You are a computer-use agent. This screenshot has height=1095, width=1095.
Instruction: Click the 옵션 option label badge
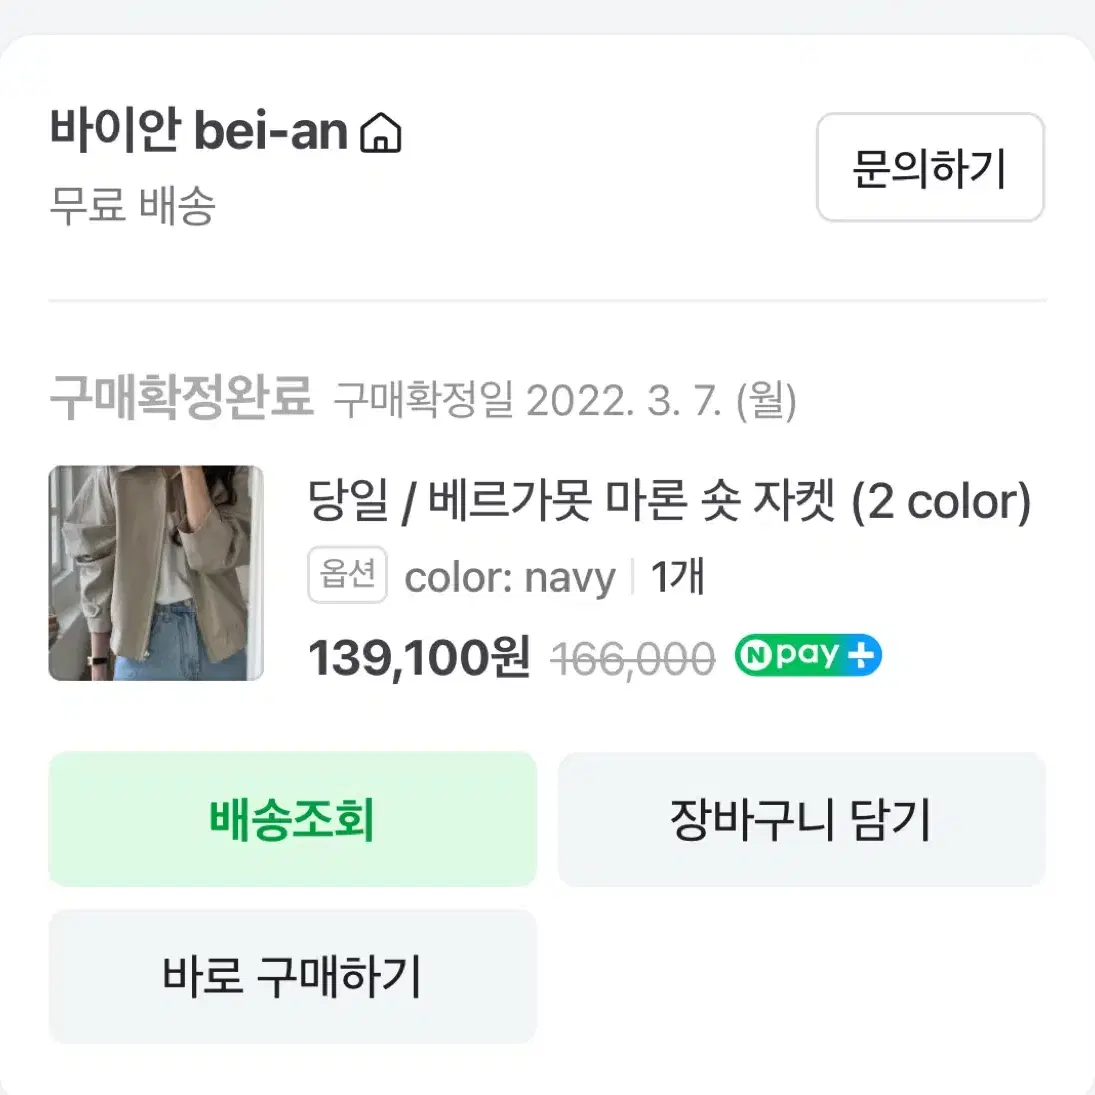(347, 574)
